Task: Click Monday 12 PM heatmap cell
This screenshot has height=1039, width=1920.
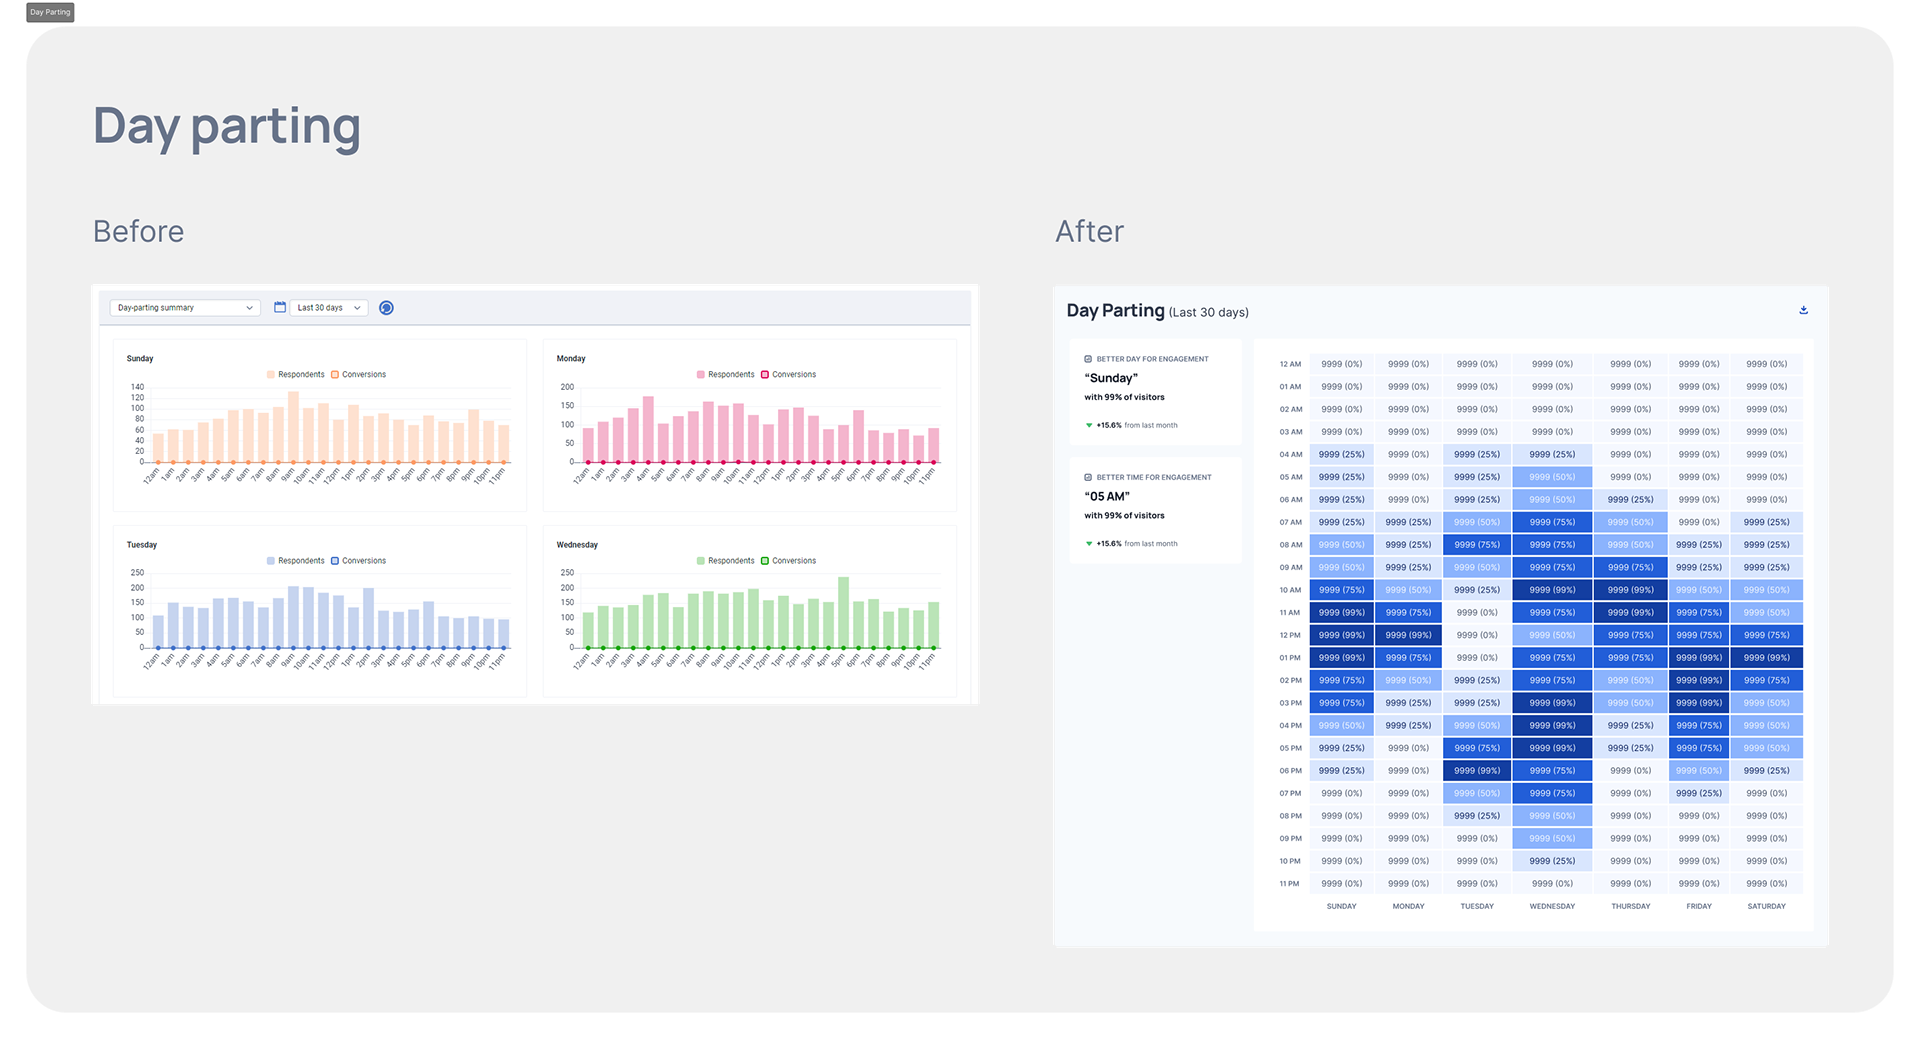Action: tap(1408, 635)
